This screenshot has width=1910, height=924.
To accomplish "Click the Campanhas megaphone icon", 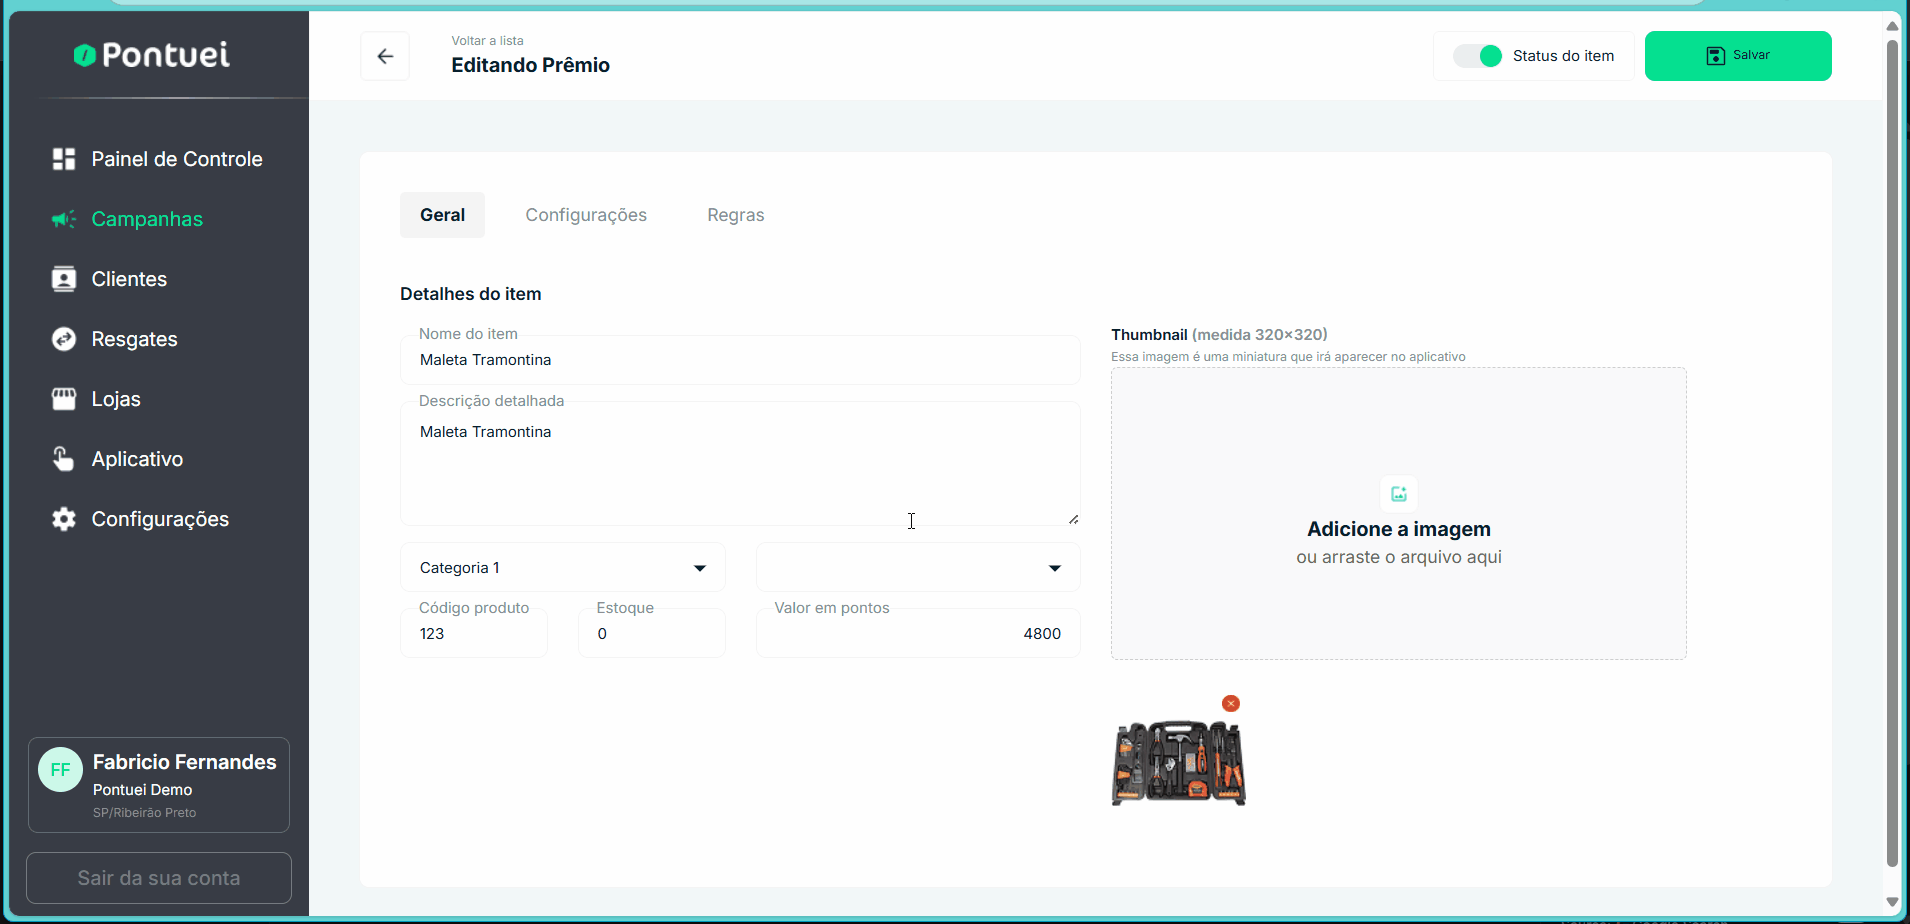I will (x=64, y=219).
